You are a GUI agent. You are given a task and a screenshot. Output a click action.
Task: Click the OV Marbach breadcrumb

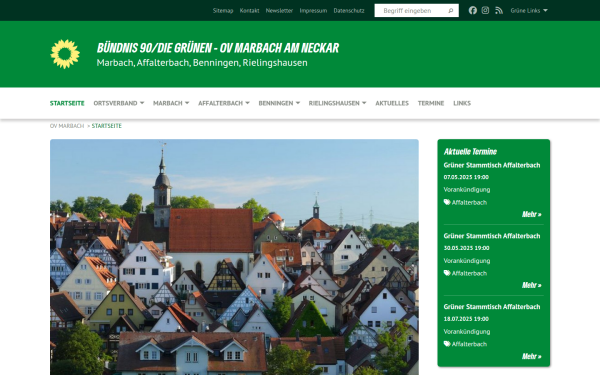tap(67, 126)
